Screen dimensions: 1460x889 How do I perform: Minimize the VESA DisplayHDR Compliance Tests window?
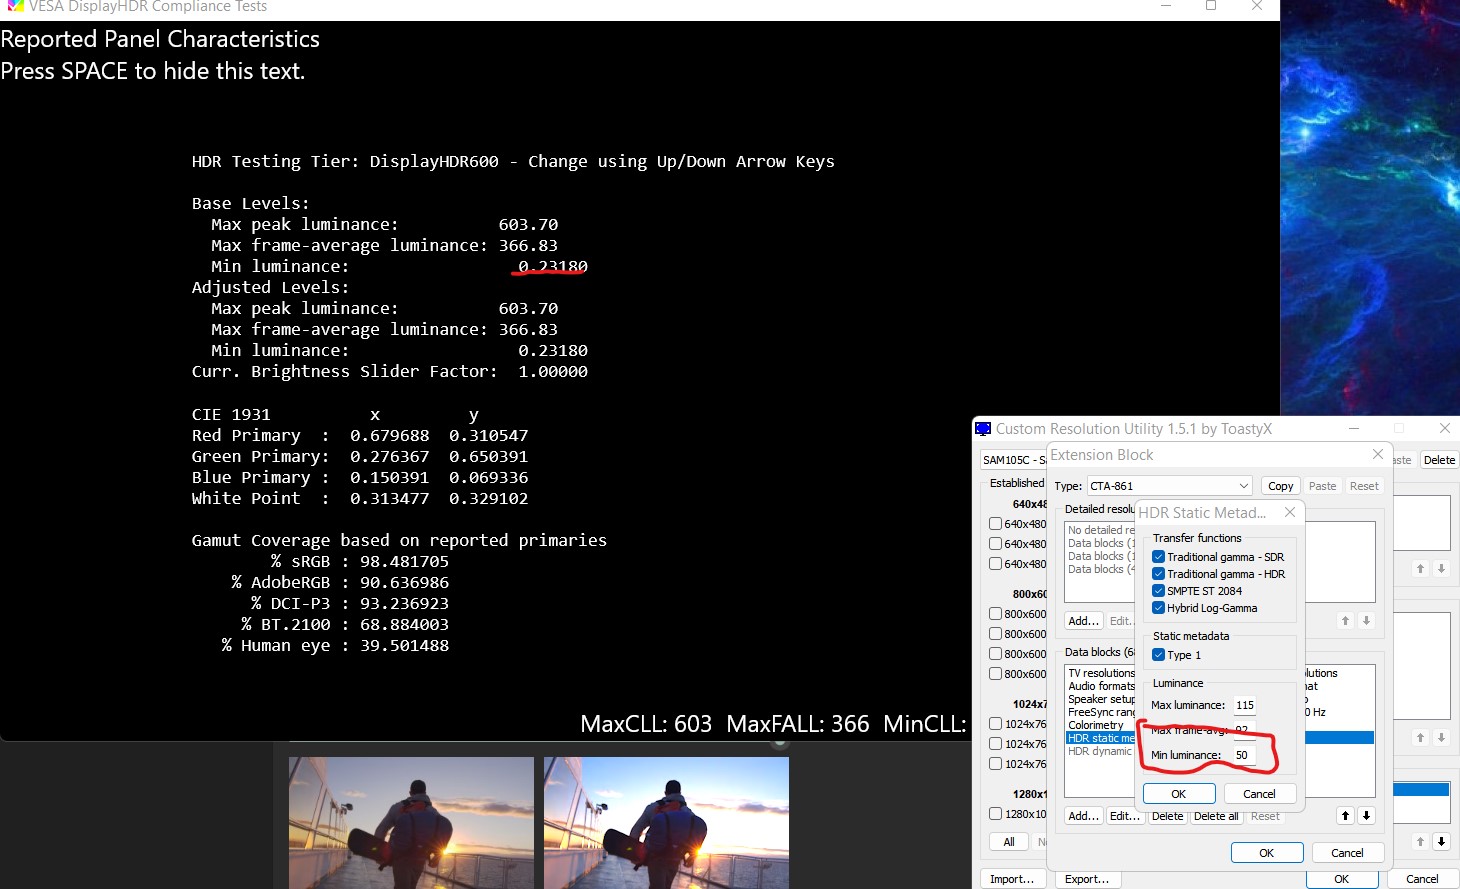pyautogui.click(x=1166, y=6)
